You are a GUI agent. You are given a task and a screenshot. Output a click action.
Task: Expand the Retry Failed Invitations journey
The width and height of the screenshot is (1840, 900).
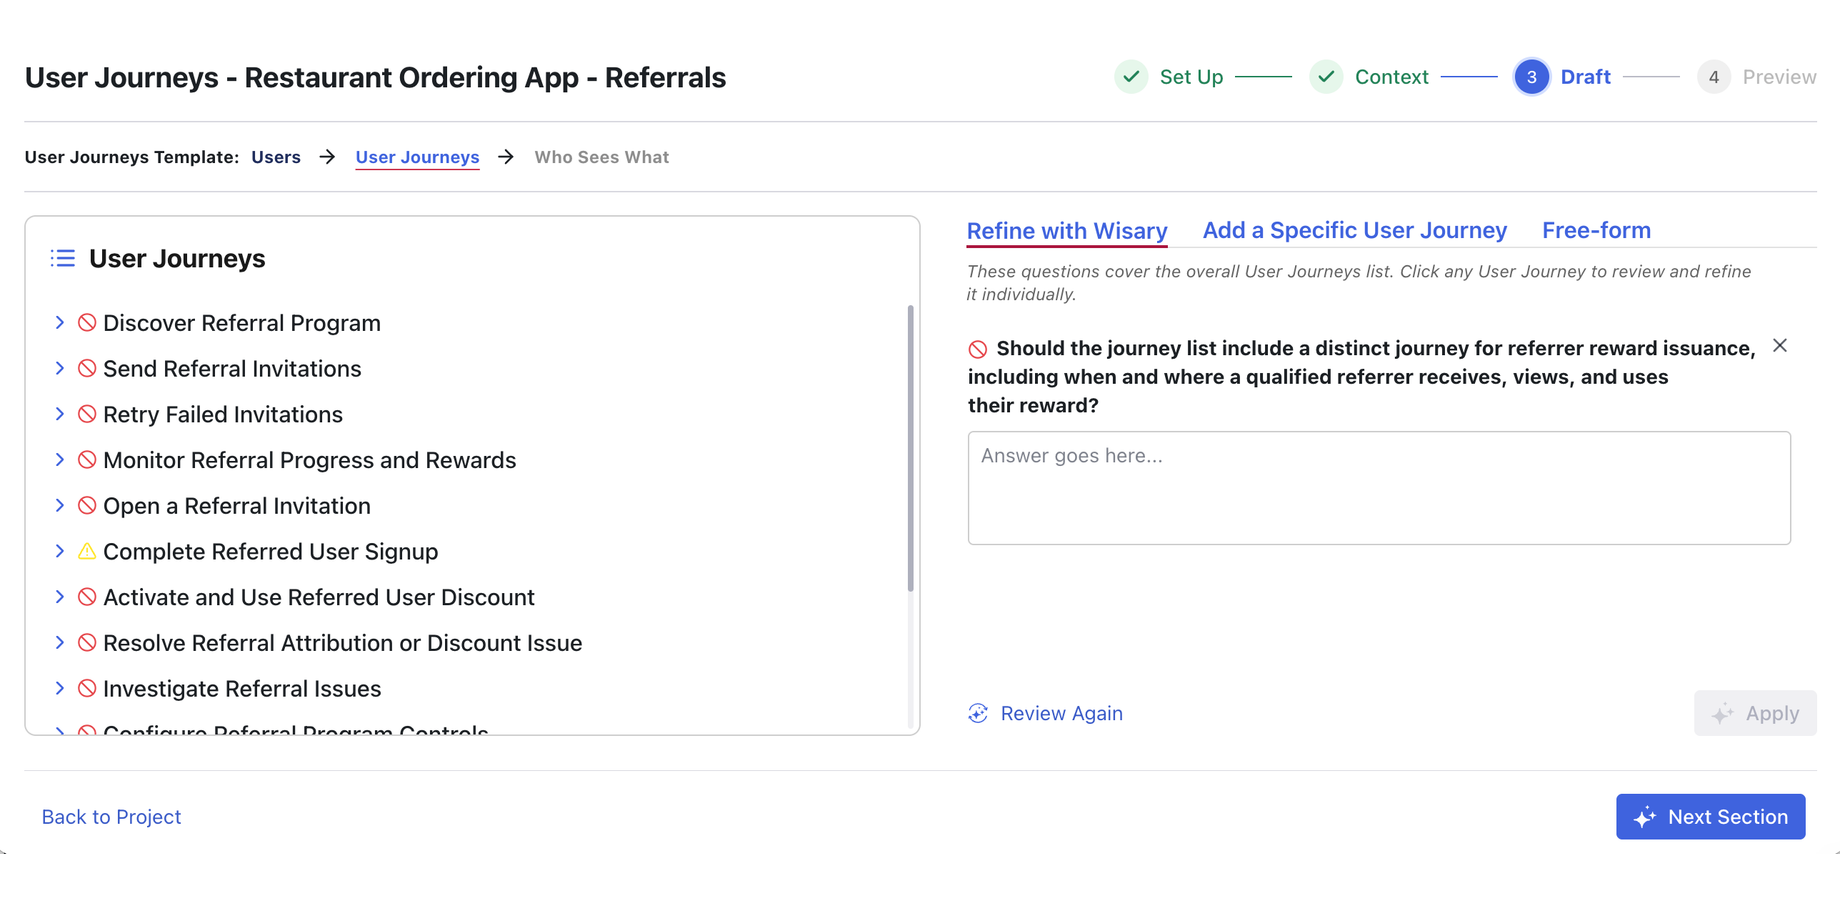point(60,414)
